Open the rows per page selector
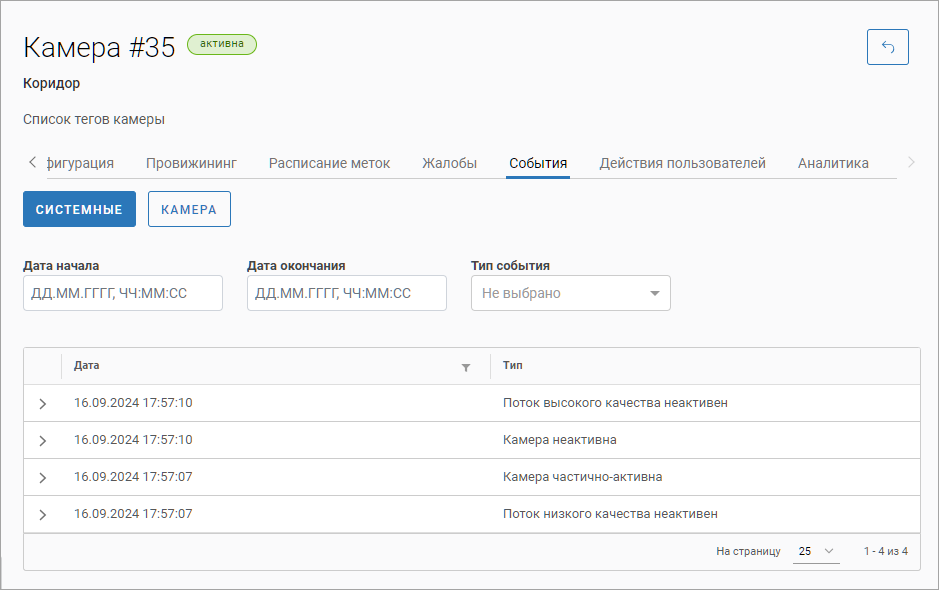This screenshot has height=590, width=939. pyautogui.click(x=816, y=551)
